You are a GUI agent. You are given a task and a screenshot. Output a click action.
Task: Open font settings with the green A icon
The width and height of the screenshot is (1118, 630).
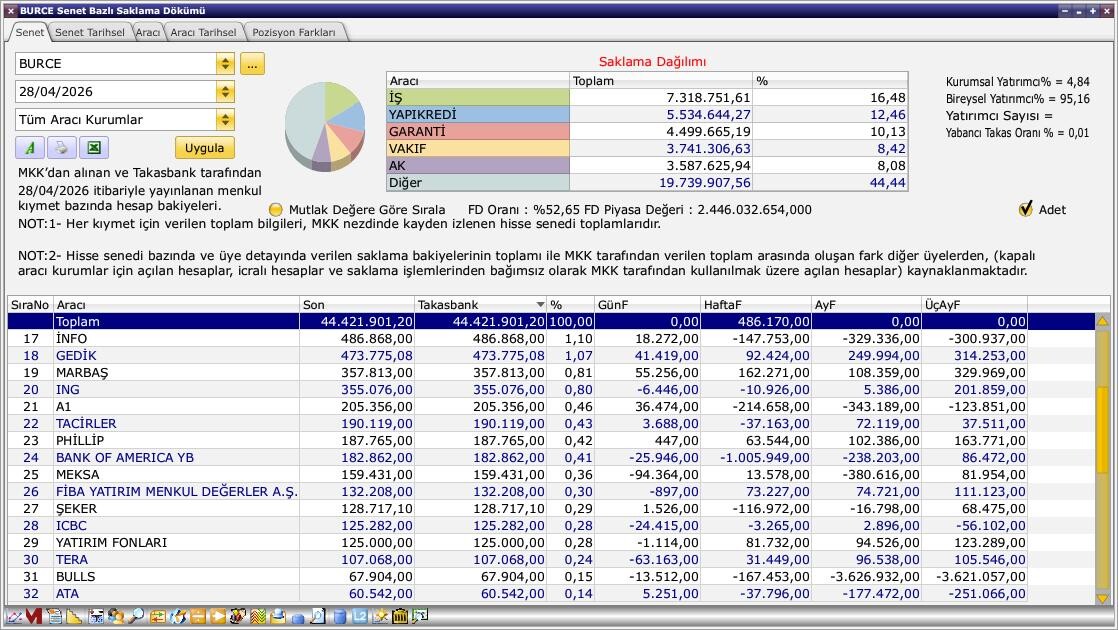[x=30, y=148]
